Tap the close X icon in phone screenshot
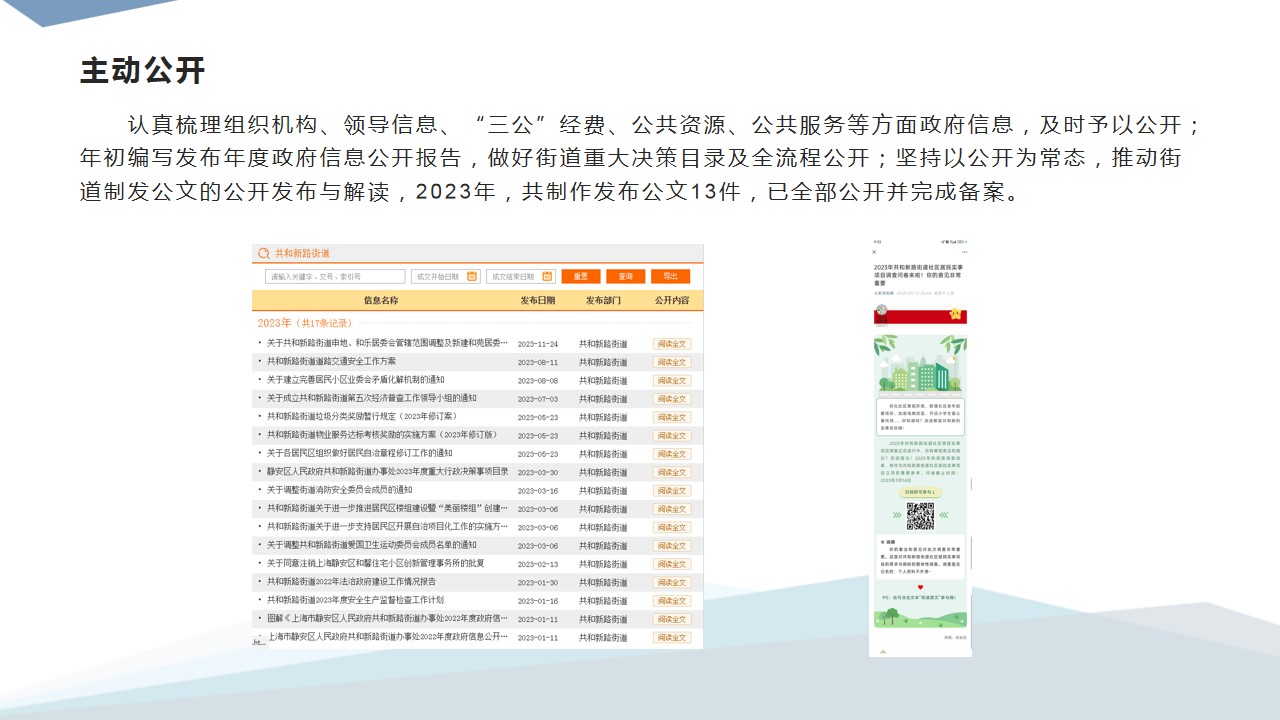 point(875,253)
